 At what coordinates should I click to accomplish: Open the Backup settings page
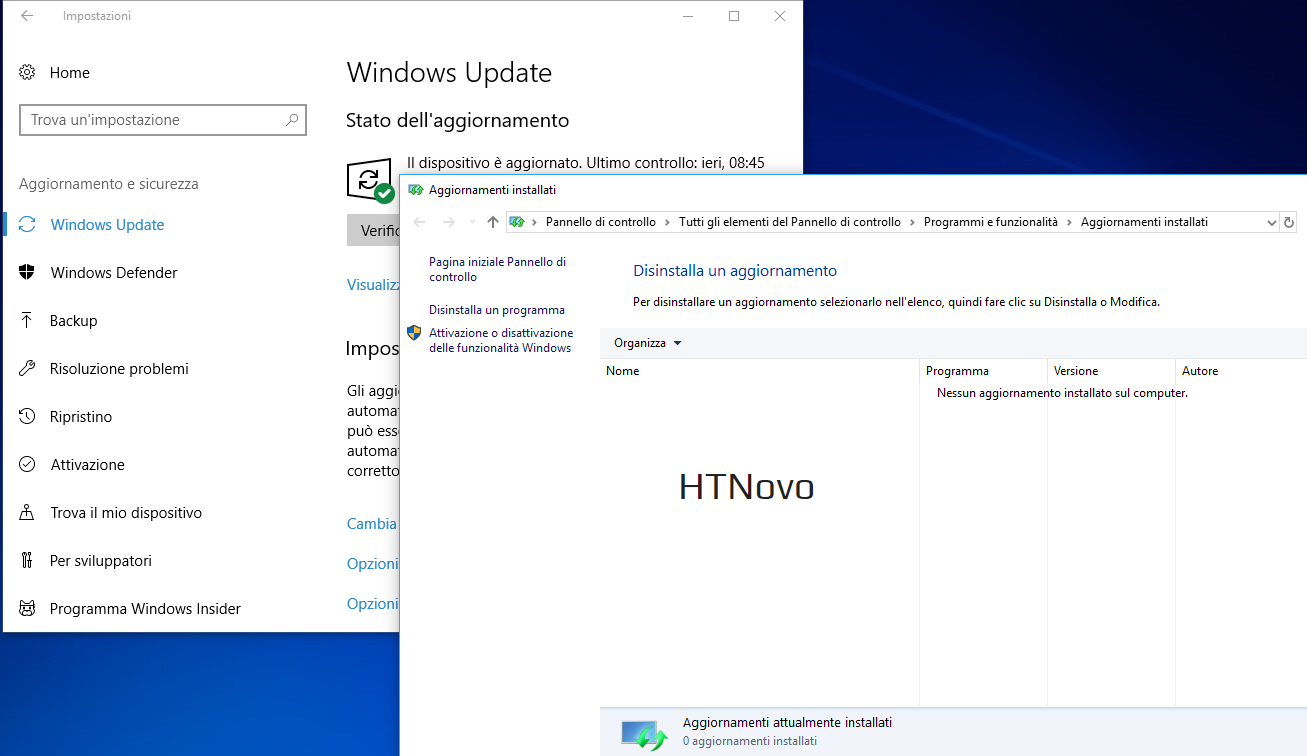tap(74, 321)
